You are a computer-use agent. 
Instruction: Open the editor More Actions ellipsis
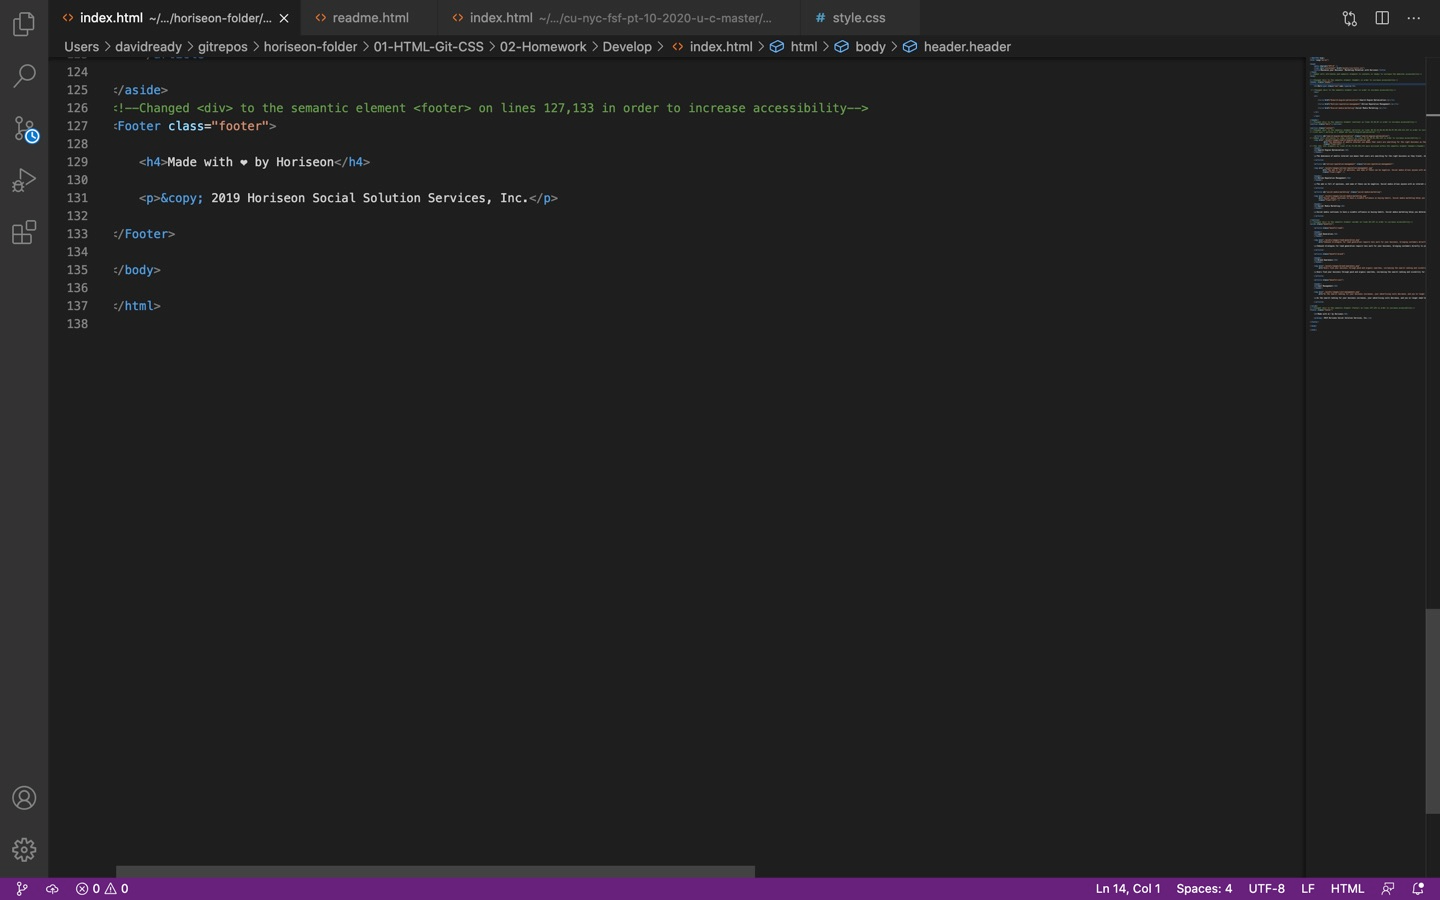[1413, 18]
